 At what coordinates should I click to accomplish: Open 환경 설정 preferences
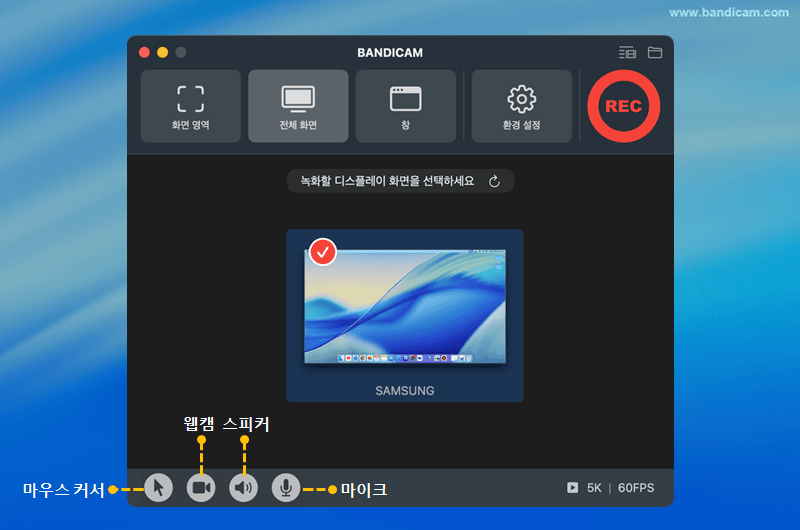click(521, 106)
